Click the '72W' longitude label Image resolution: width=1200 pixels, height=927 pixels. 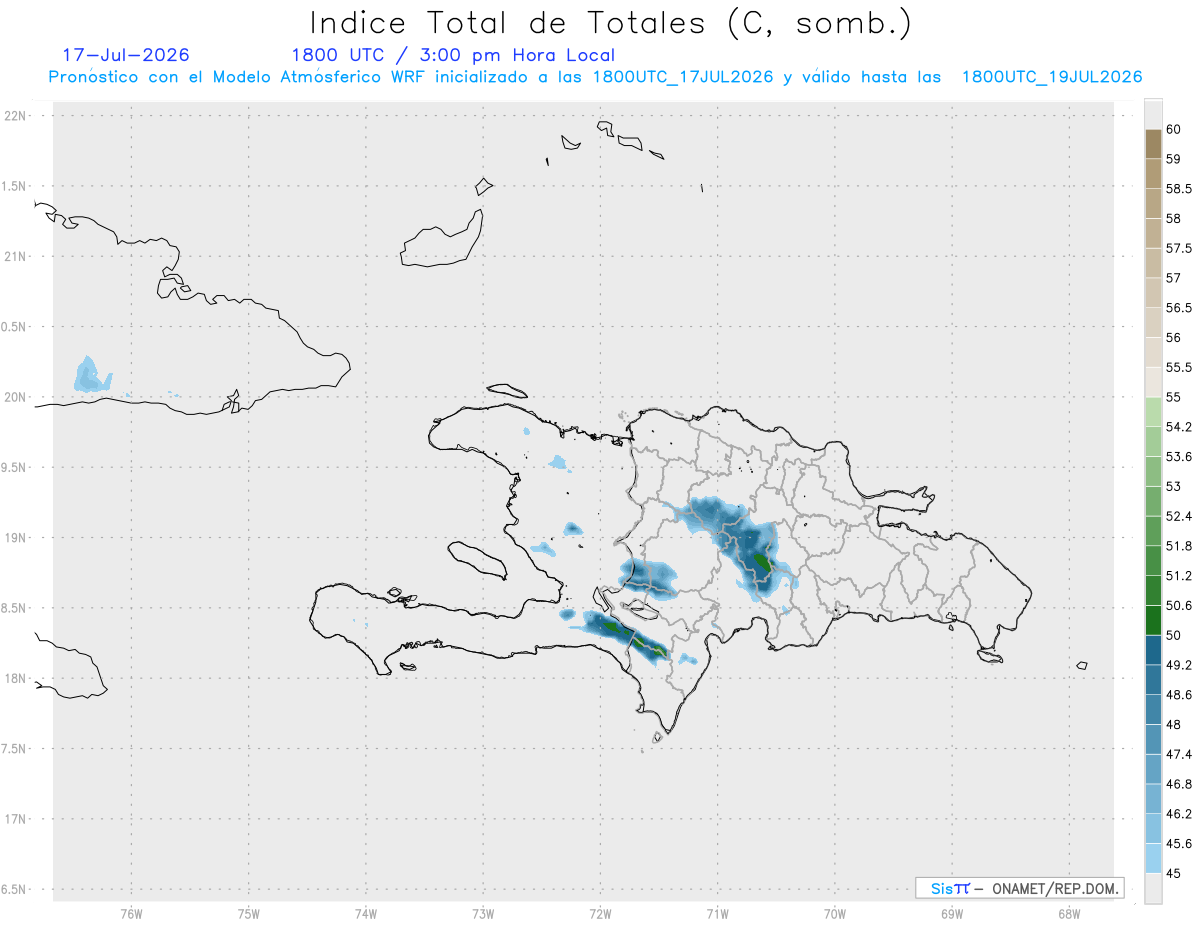[x=600, y=912]
